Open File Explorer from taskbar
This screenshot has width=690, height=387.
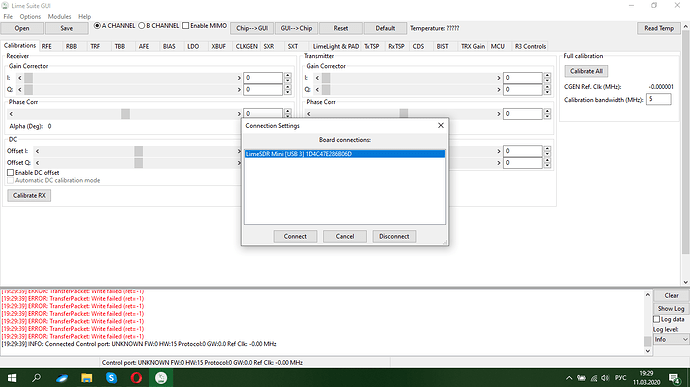(x=87, y=378)
